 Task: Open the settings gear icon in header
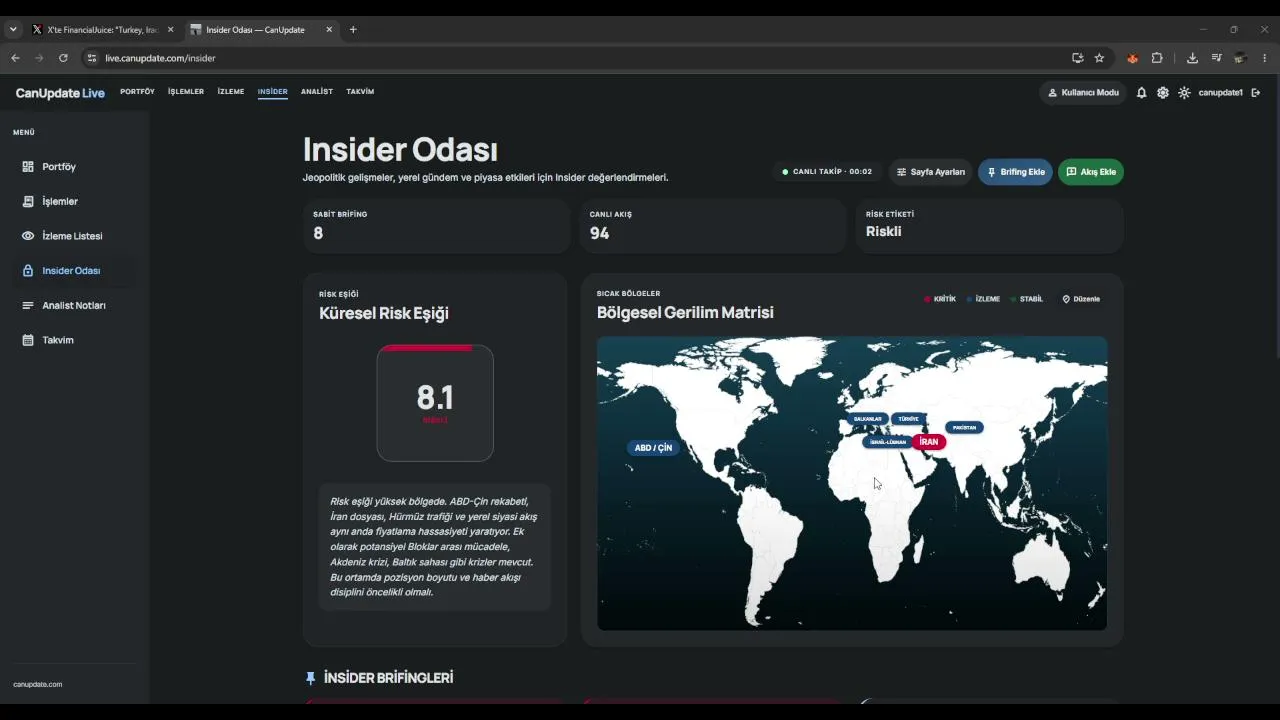pyautogui.click(x=1162, y=92)
